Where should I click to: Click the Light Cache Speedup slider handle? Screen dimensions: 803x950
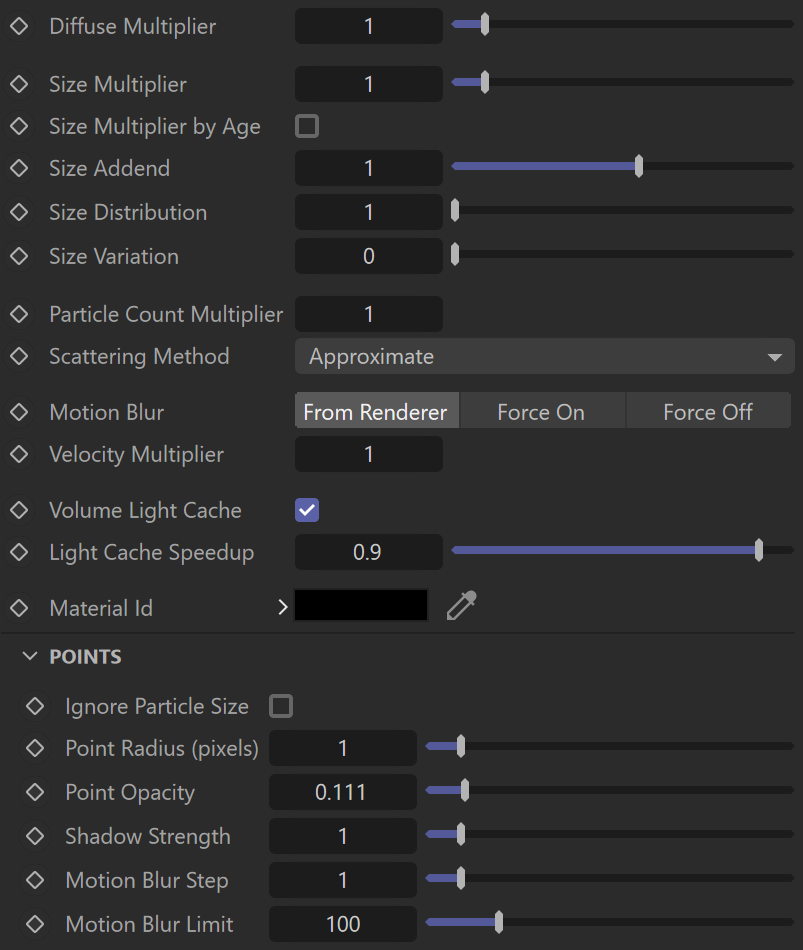click(759, 550)
